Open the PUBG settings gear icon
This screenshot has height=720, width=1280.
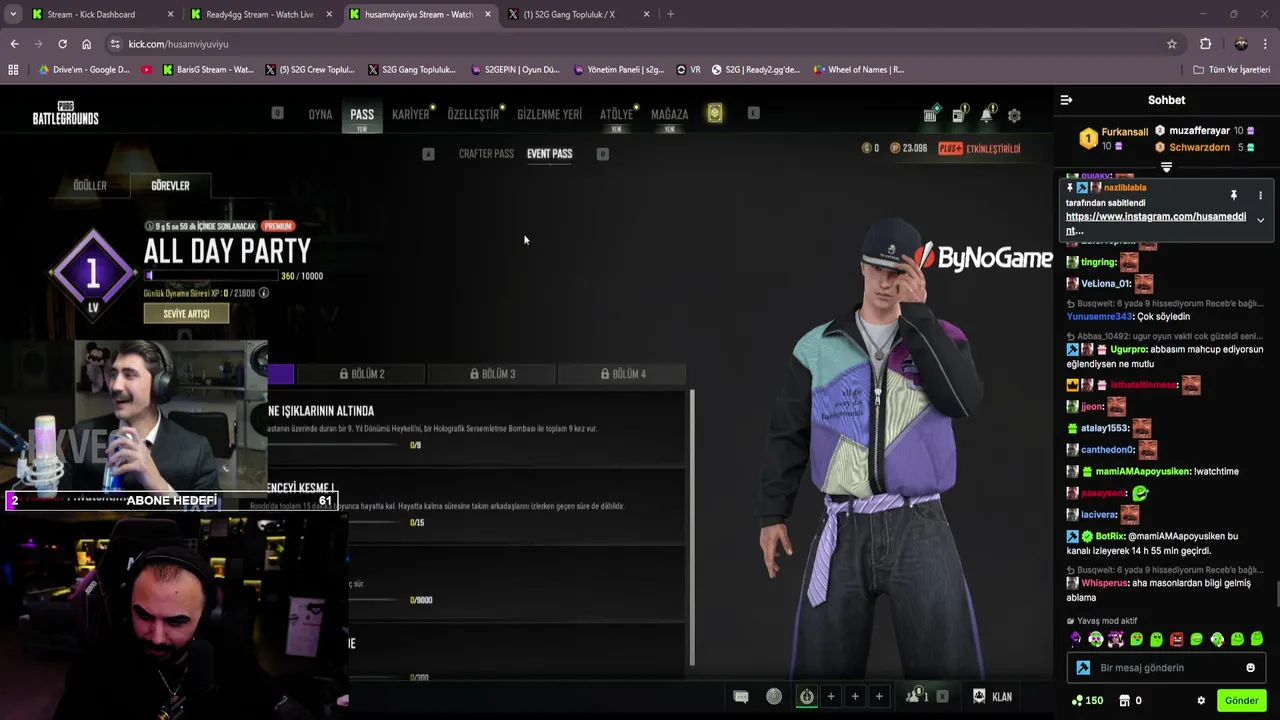[x=1014, y=115]
